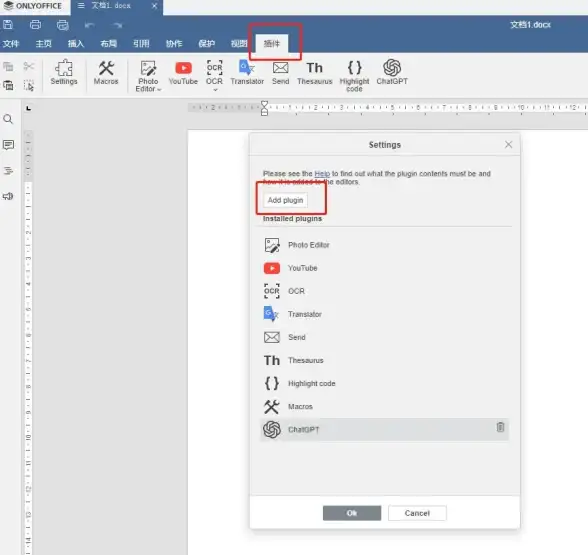
Task: Click Cancel in the Settings dialog
Action: tap(417, 513)
